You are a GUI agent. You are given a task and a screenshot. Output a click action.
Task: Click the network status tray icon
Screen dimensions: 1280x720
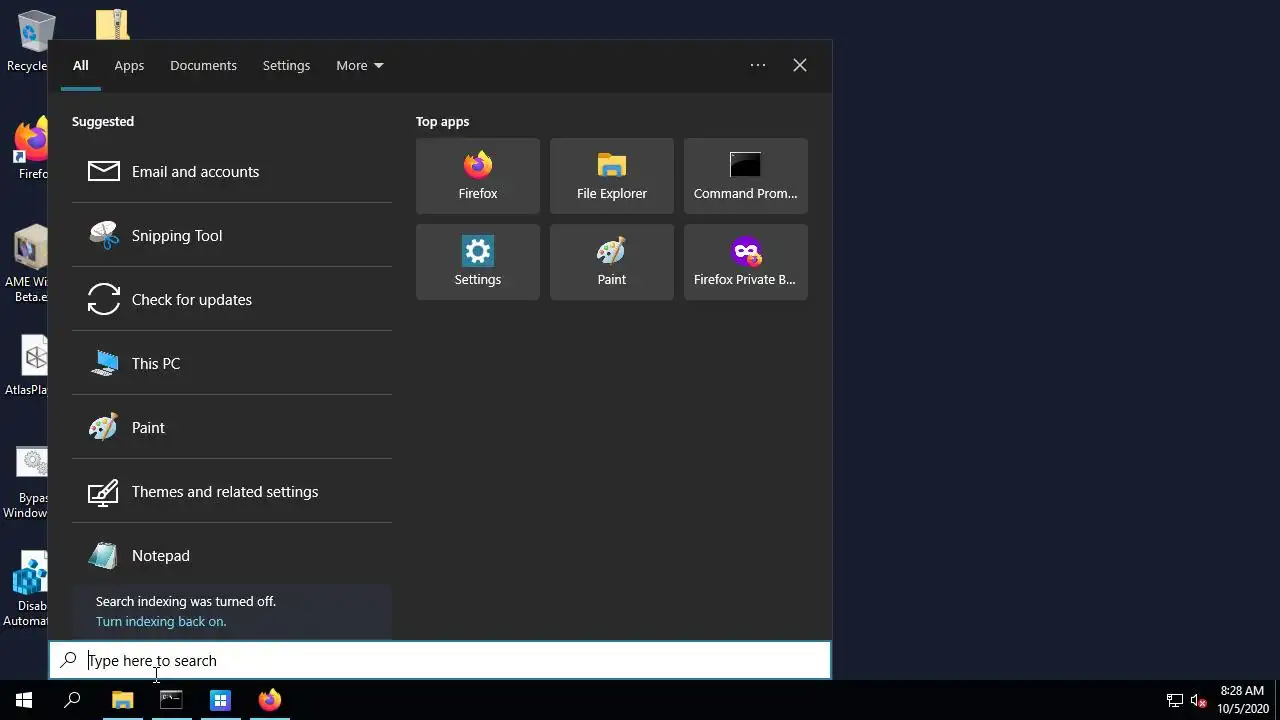(1175, 701)
